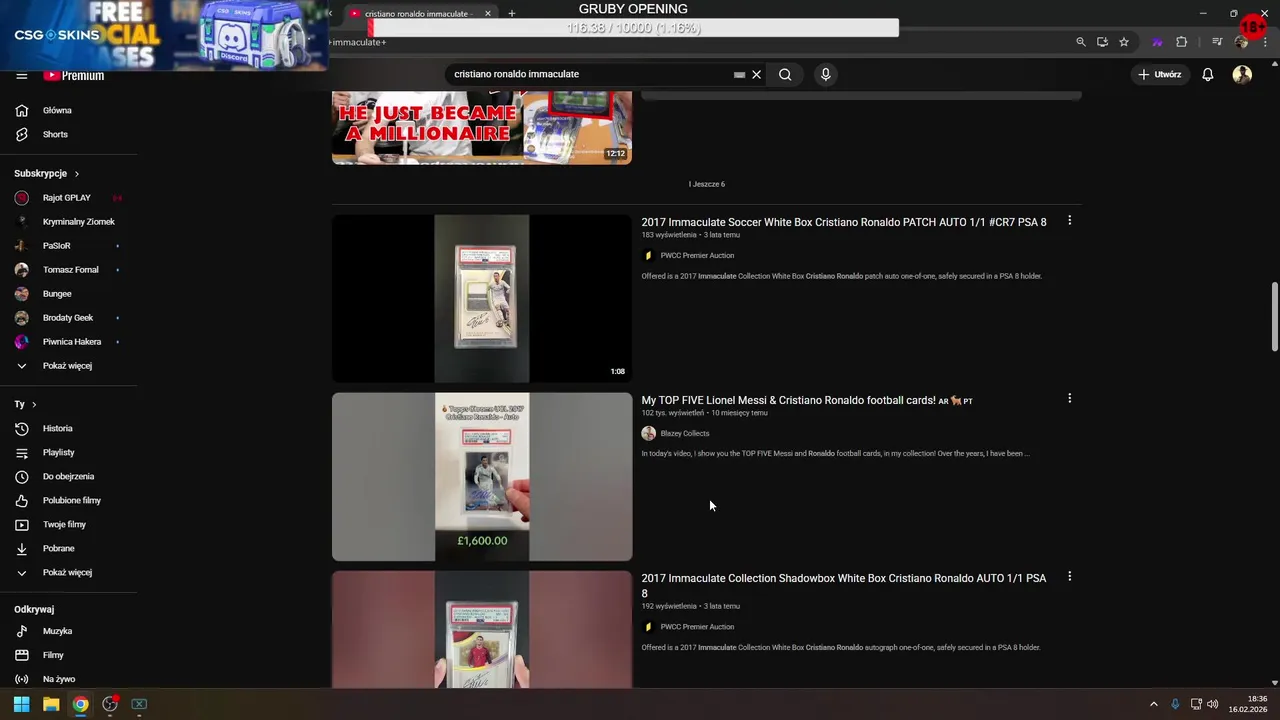This screenshot has height=720, width=1280.
Task: Click the page vertical scrollbar thumb
Action: click(x=1275, y=316)
